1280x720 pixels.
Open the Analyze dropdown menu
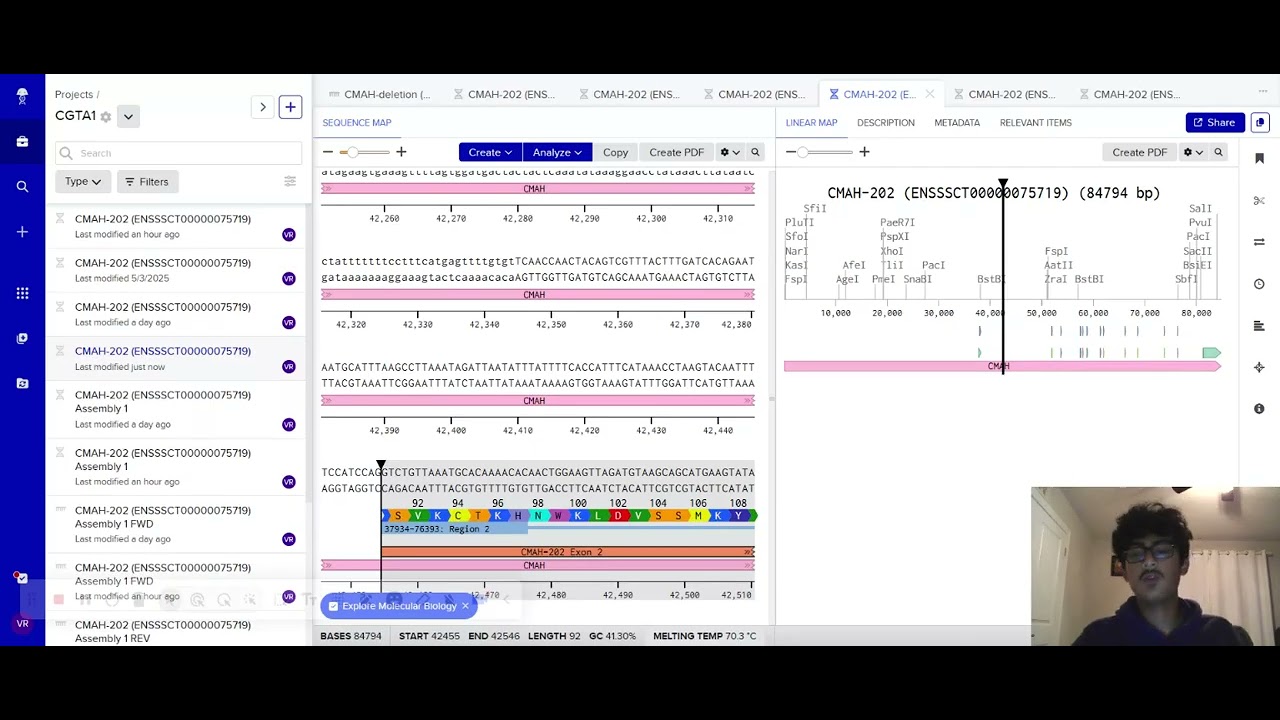557,152
